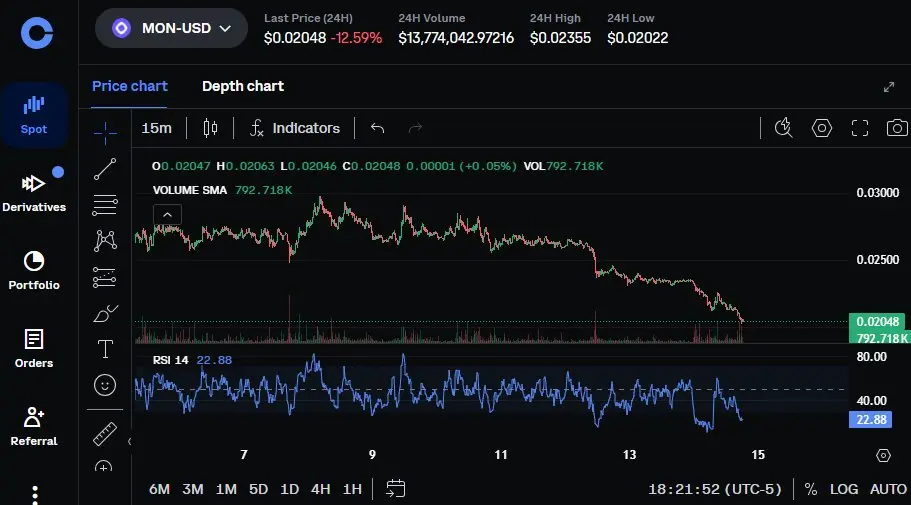Set the range to 1H
The height and width of the screenshot is (505, 911).
[x=352, y=489]
